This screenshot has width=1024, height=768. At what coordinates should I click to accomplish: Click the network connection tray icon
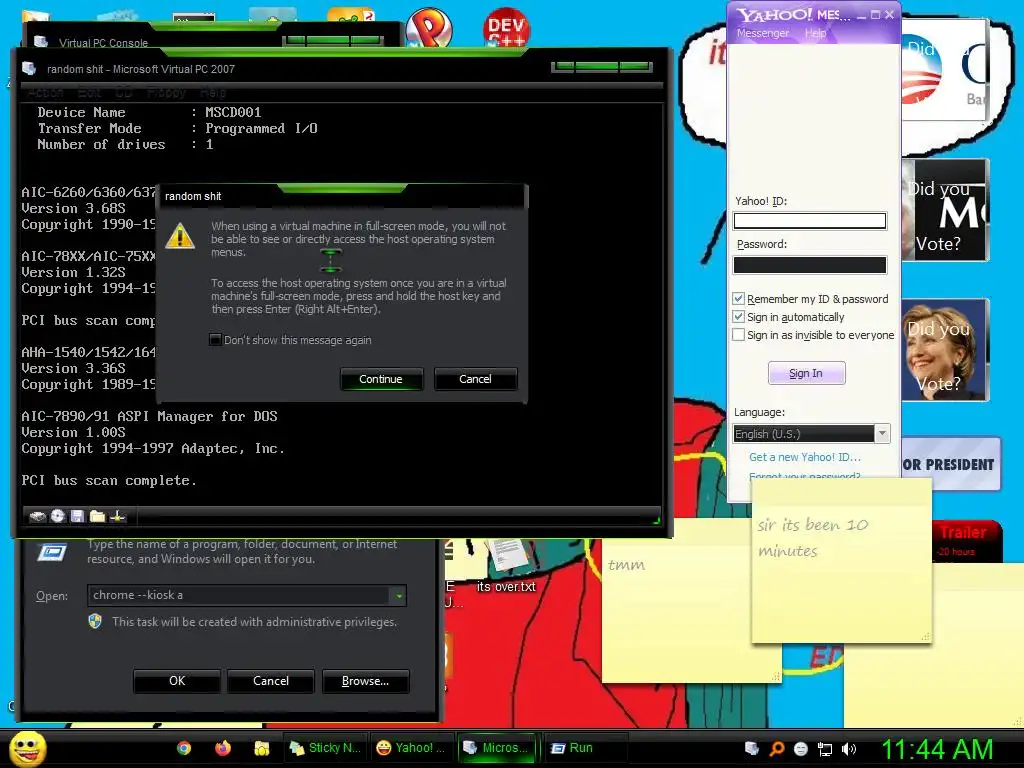pos(825,749)
